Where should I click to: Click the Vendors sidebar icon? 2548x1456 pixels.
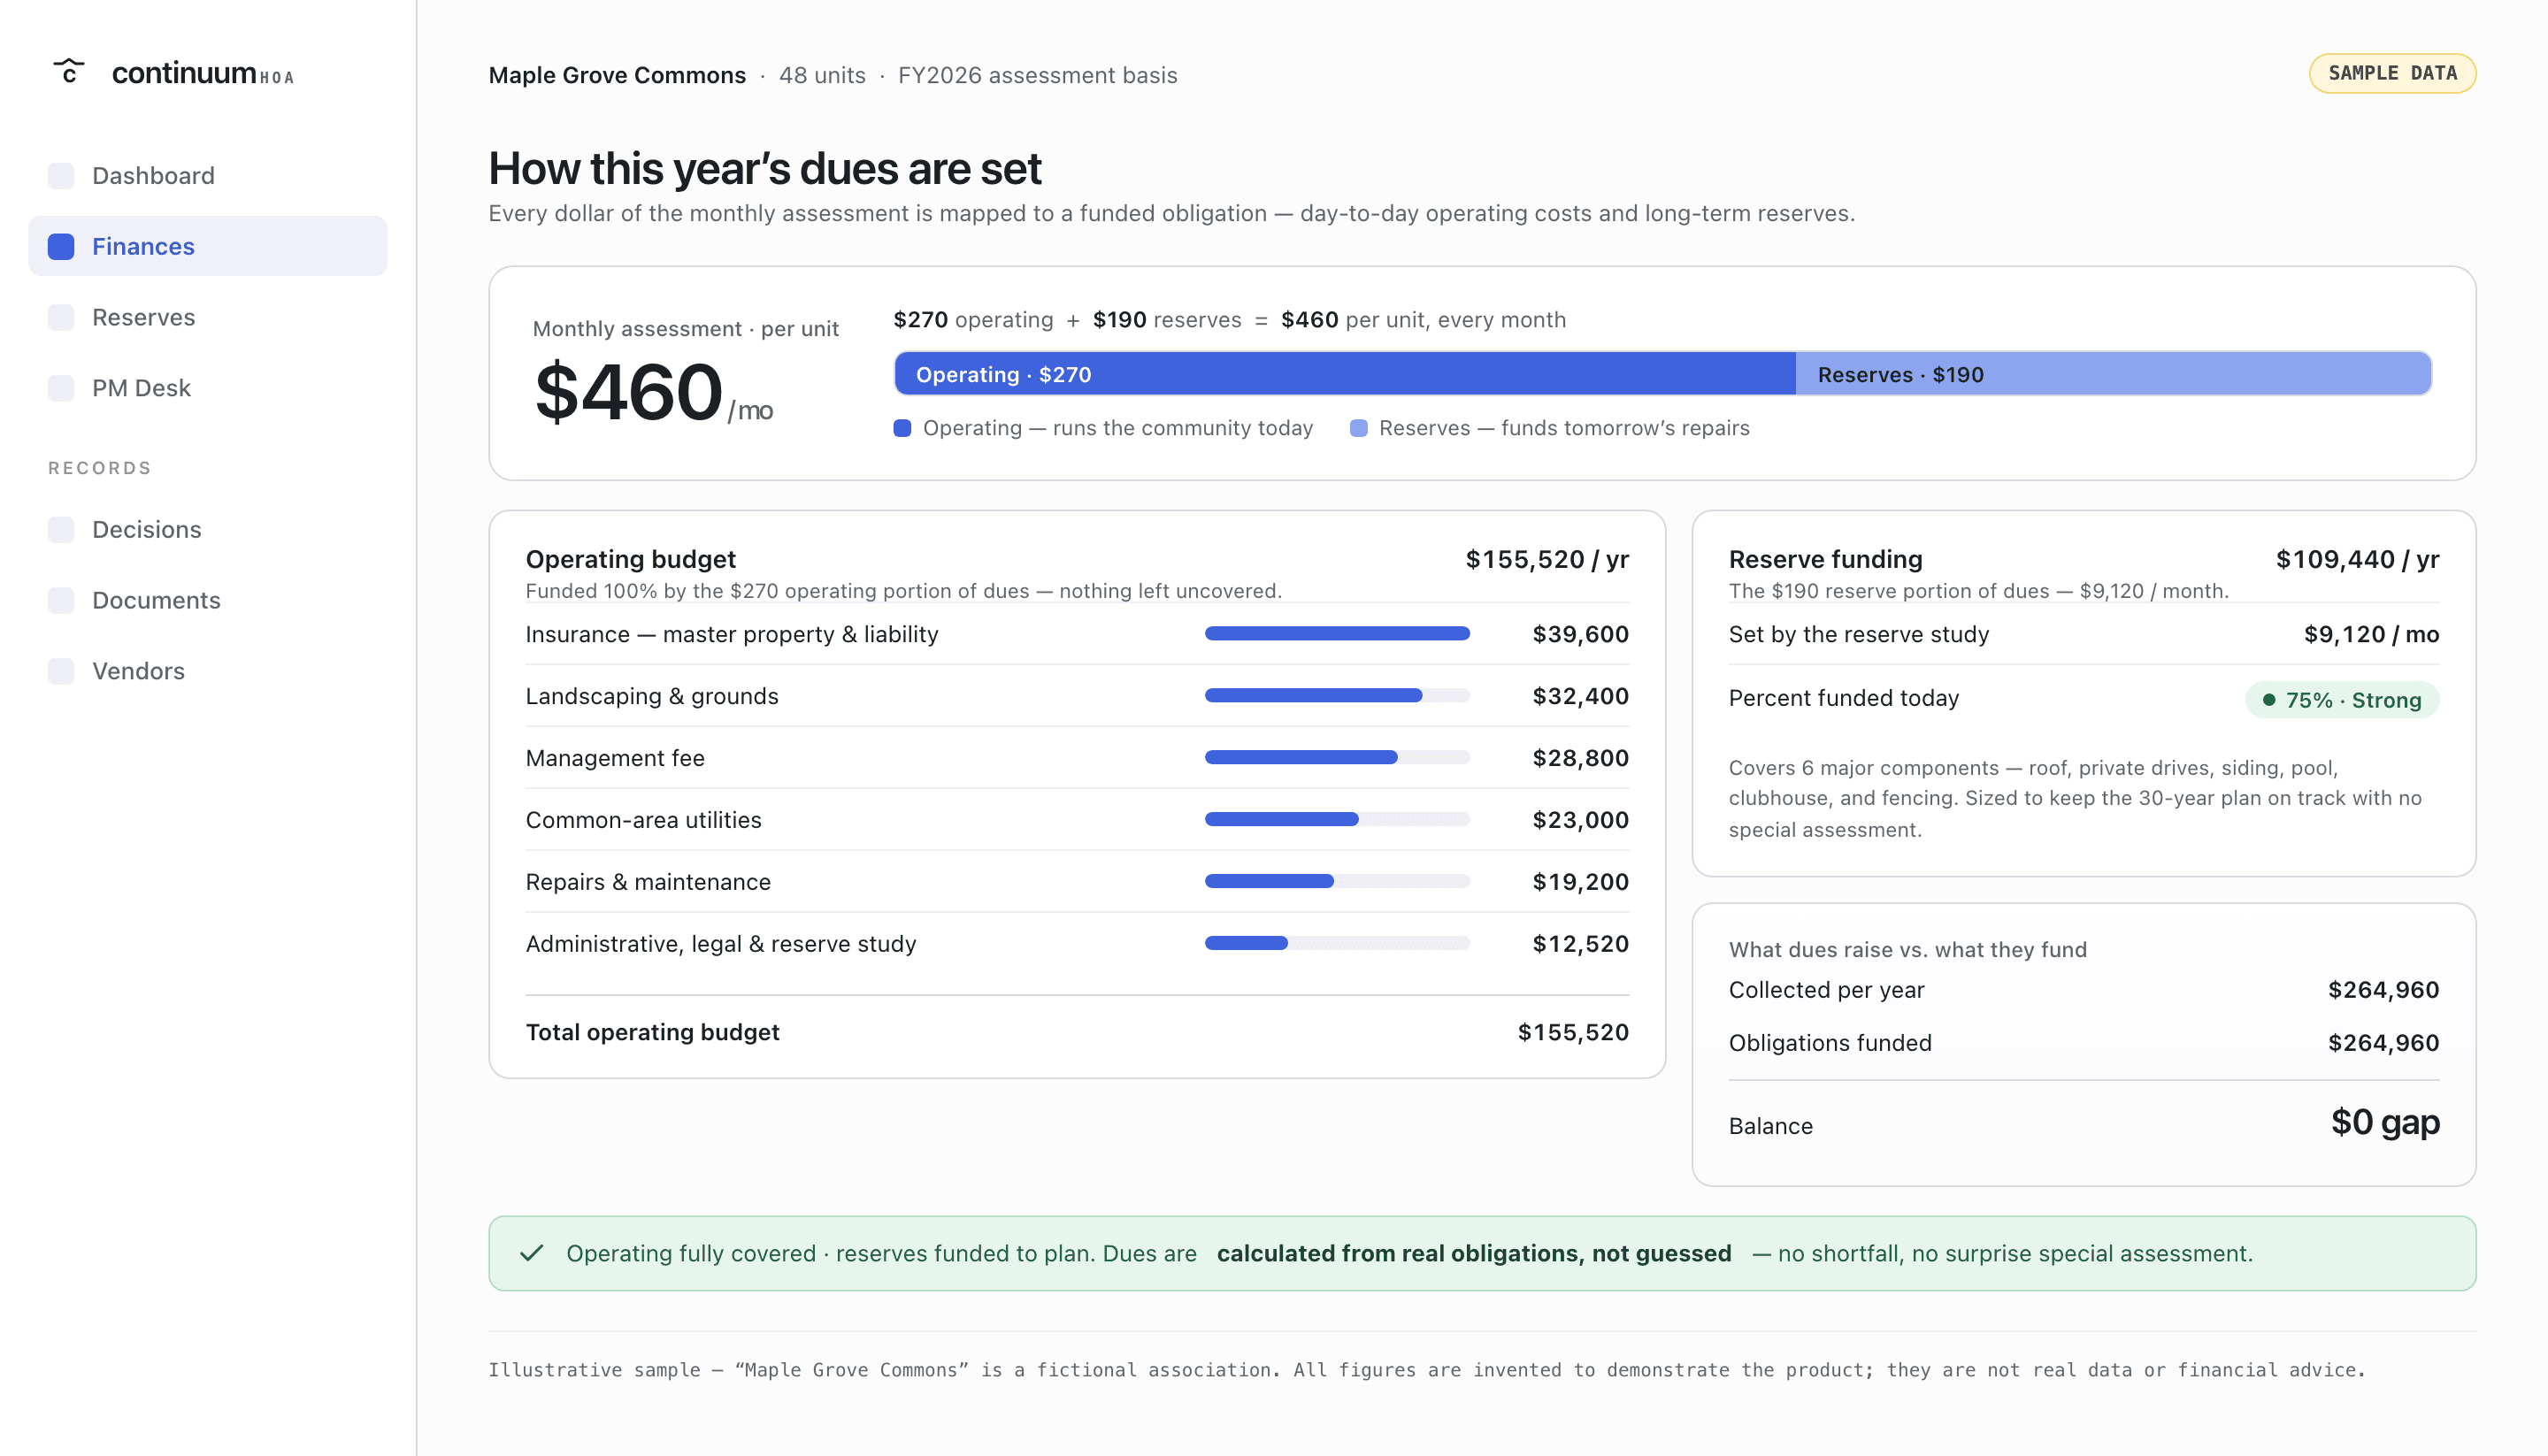[61, 671]
